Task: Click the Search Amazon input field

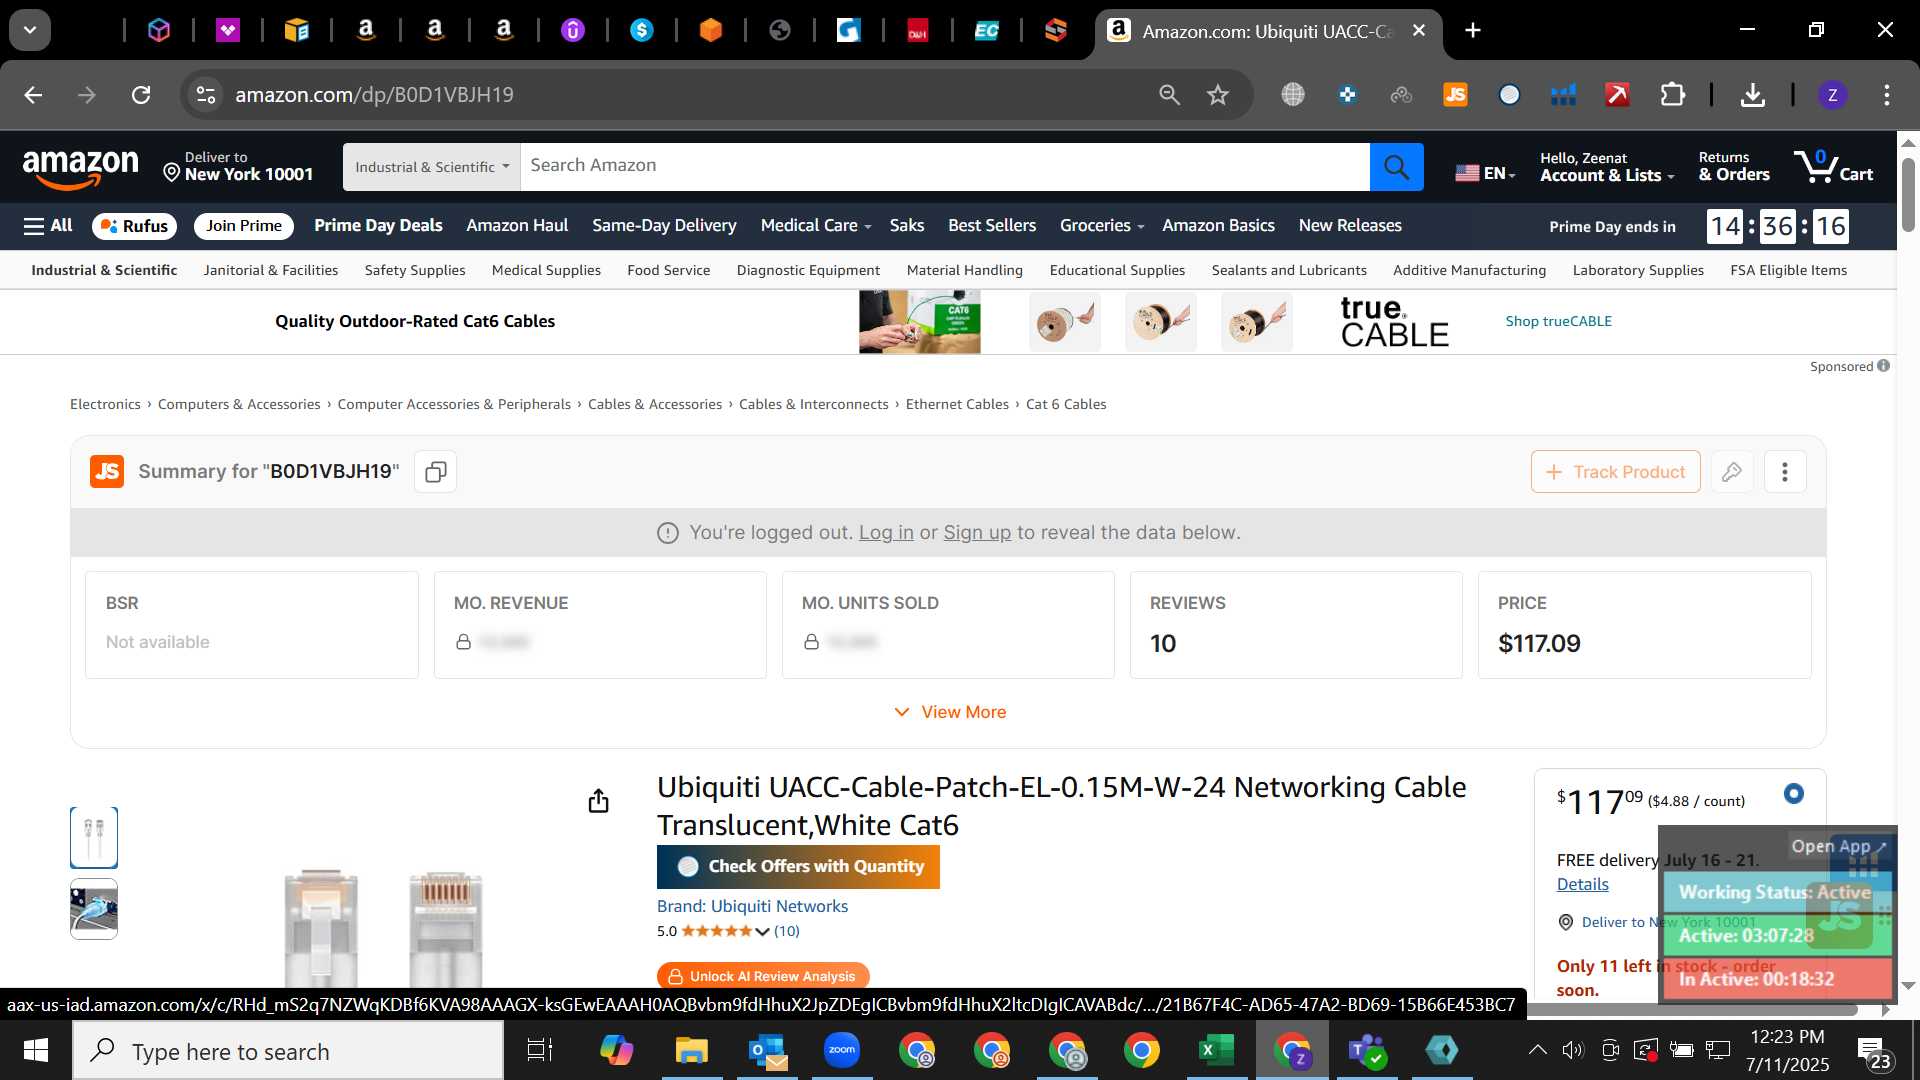Action: [x=944, y=167]
